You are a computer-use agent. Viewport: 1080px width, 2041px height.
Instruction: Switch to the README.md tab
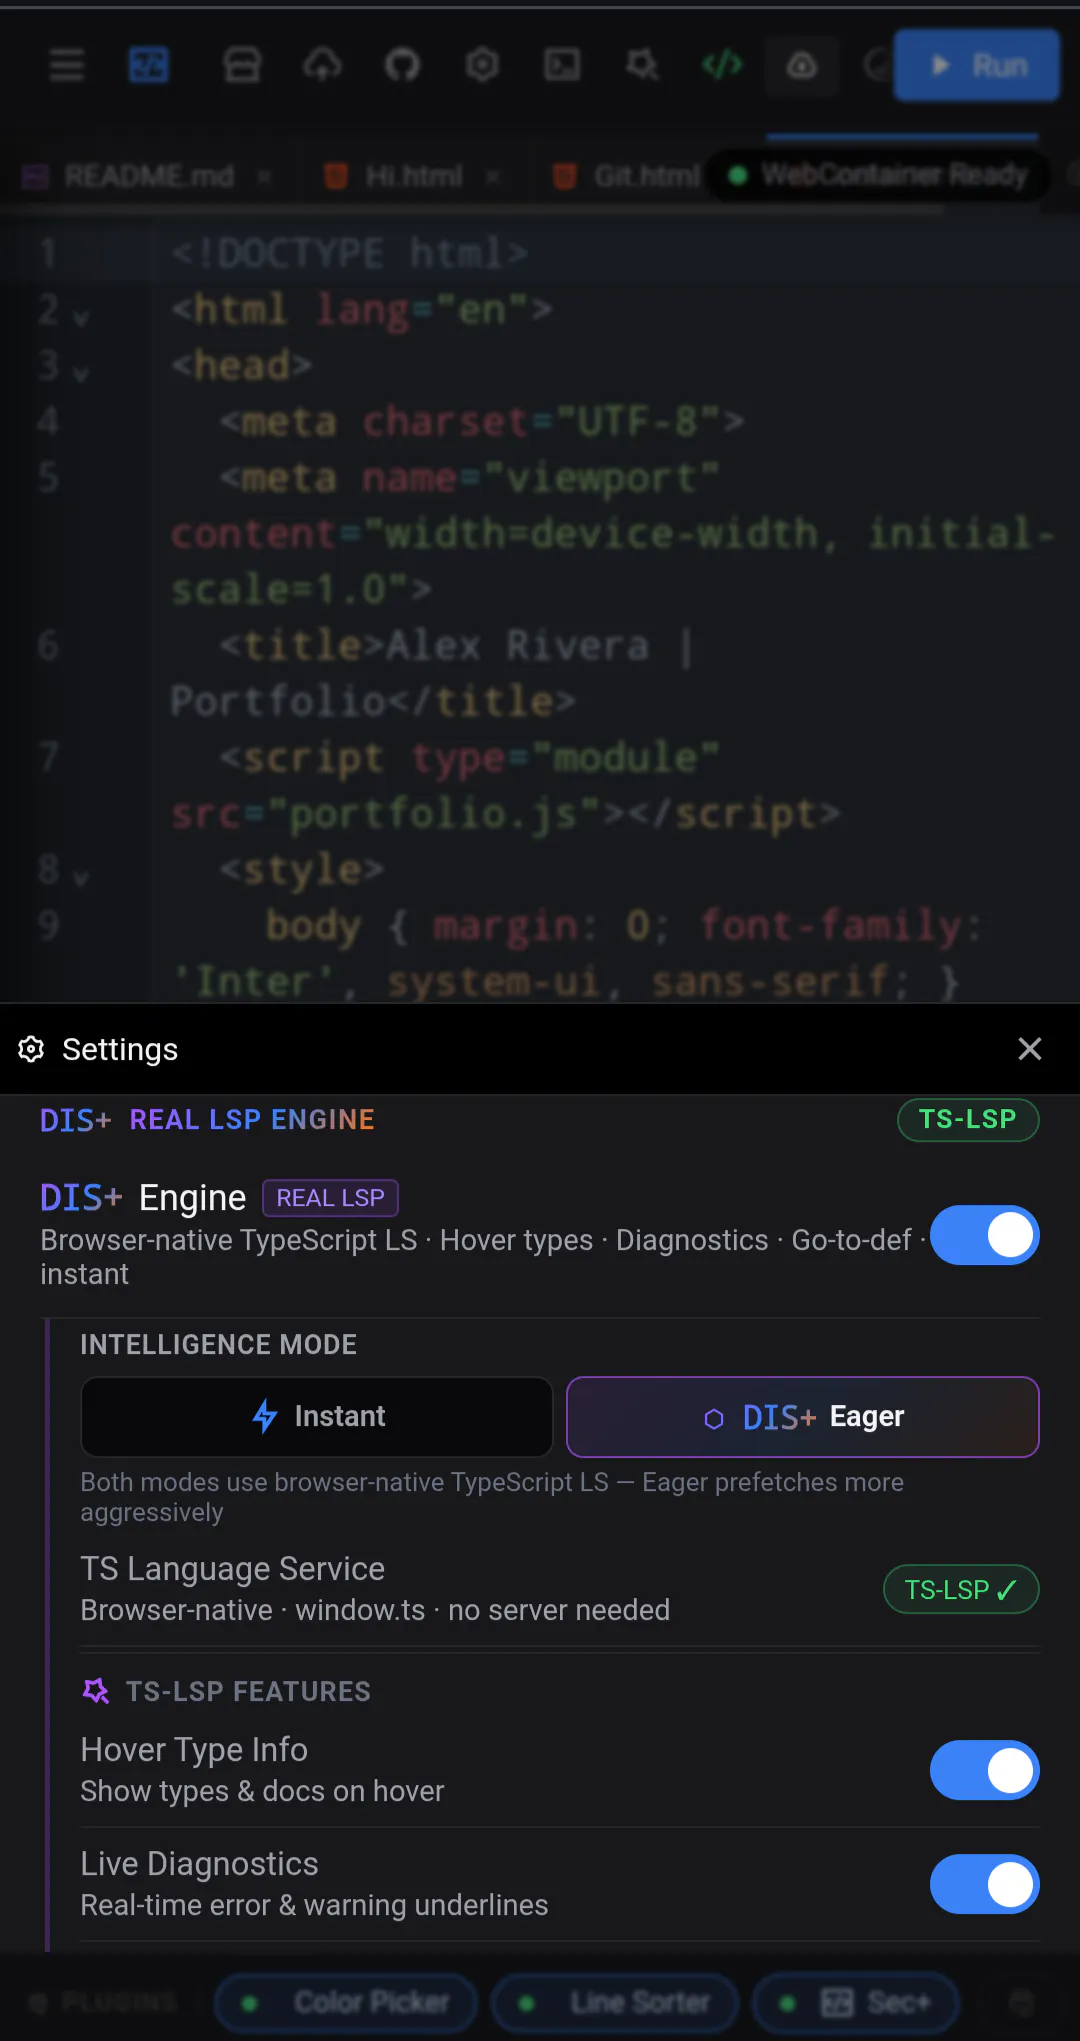pyautogui.click(x=149, y=177)
